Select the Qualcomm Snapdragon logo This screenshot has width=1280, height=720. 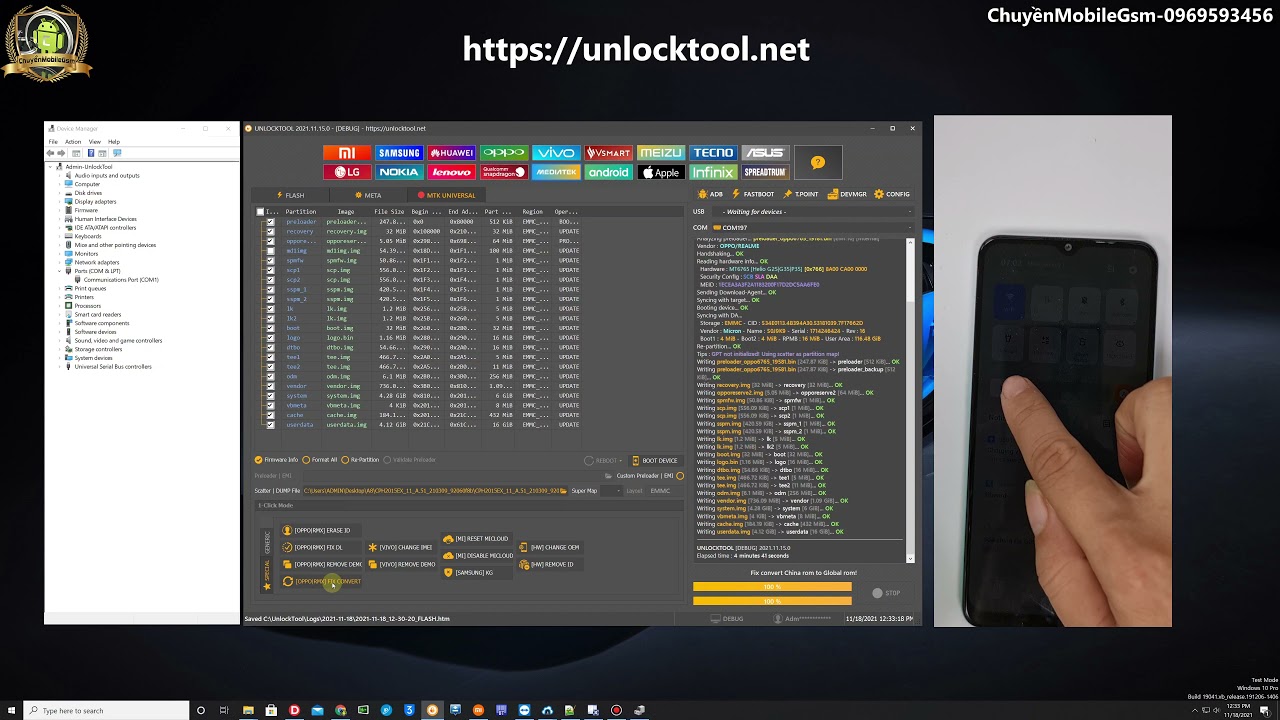[503, 172]
